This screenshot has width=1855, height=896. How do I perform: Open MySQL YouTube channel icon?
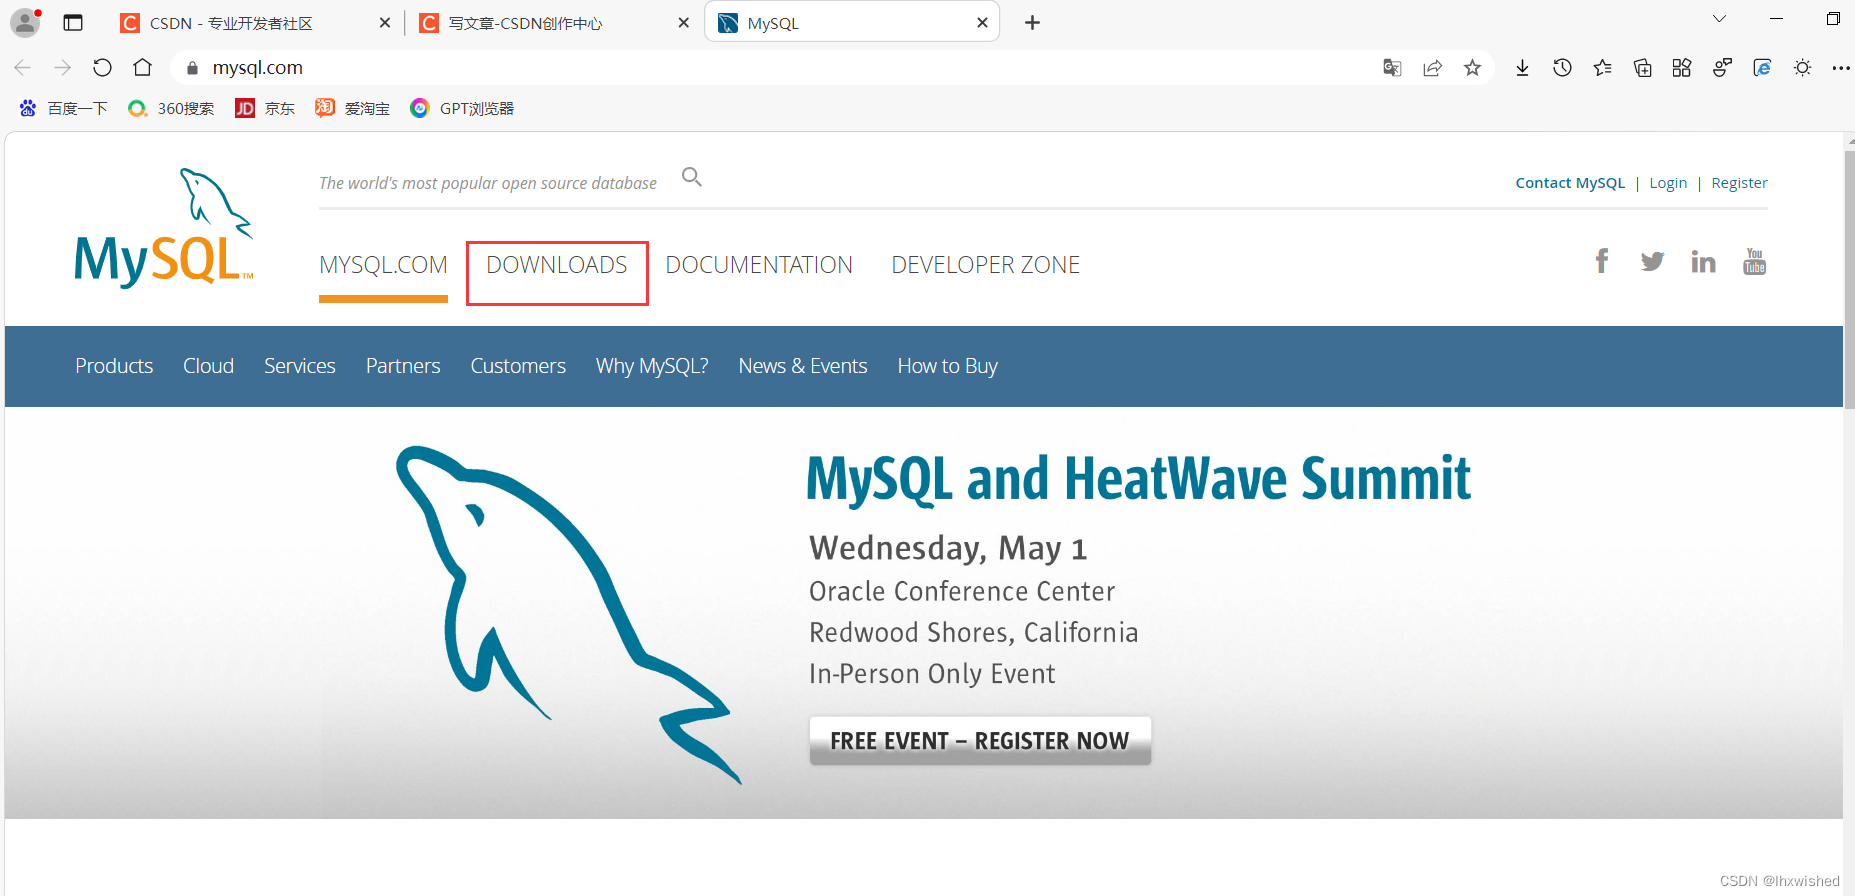coord(1754,261)
